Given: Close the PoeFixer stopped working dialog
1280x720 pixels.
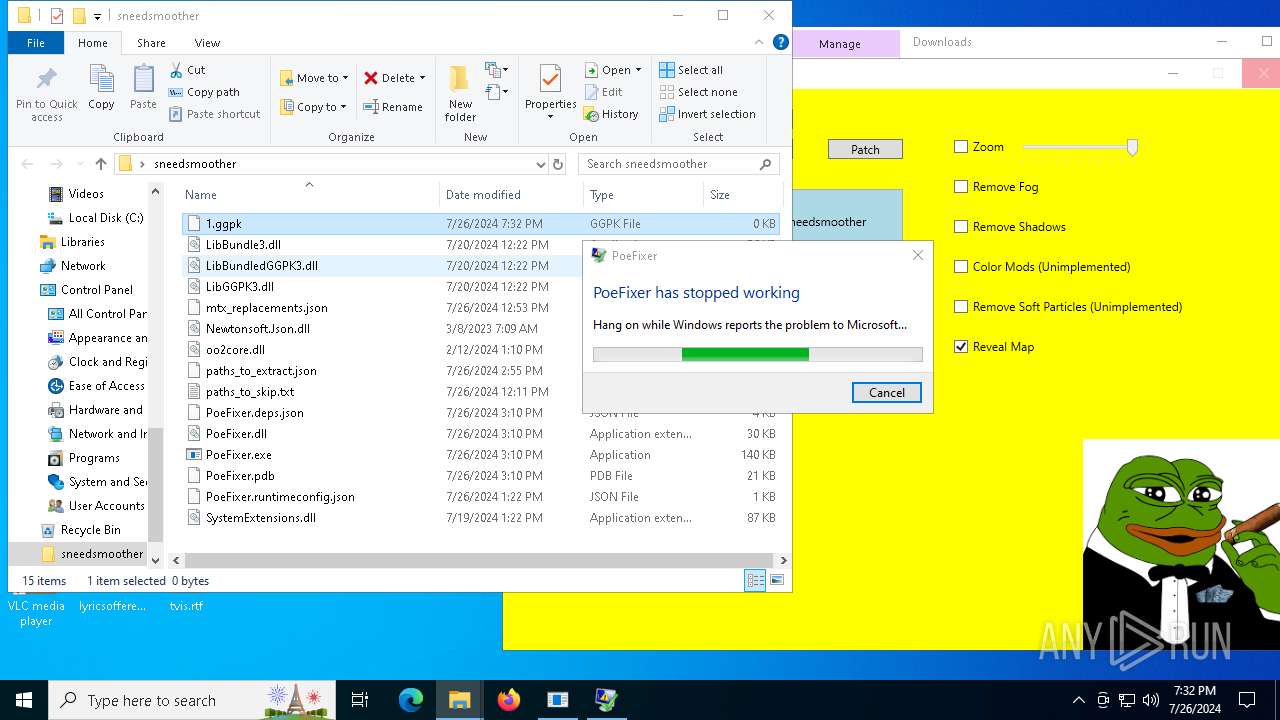Looking at the screenshot, I should (918, 256).
